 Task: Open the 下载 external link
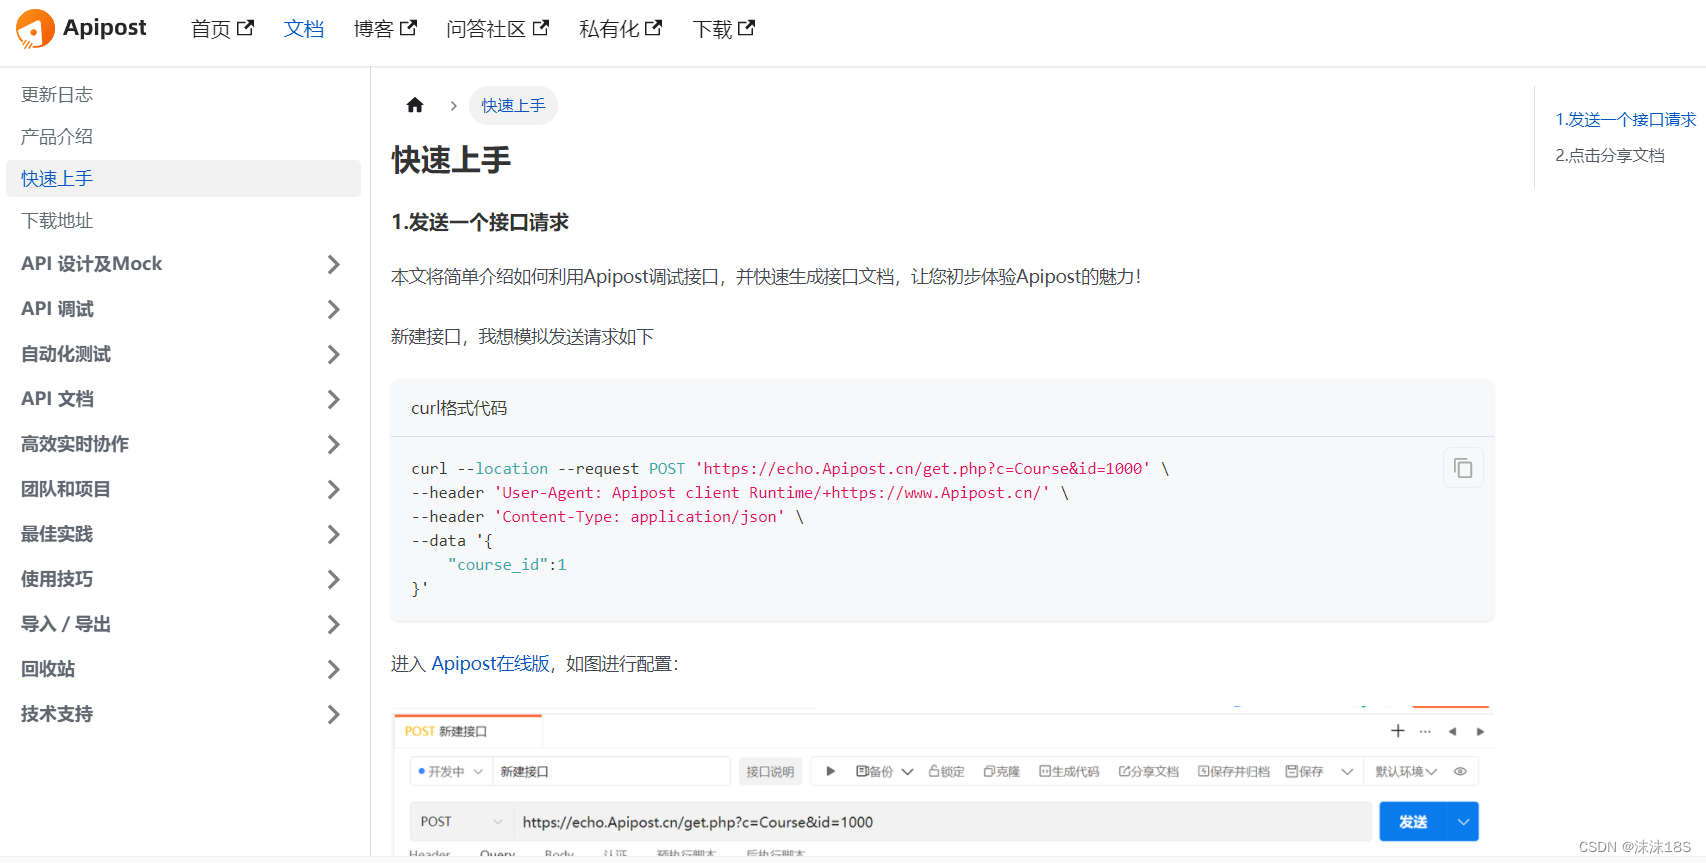pyautogui.click(x=724, y=29)
